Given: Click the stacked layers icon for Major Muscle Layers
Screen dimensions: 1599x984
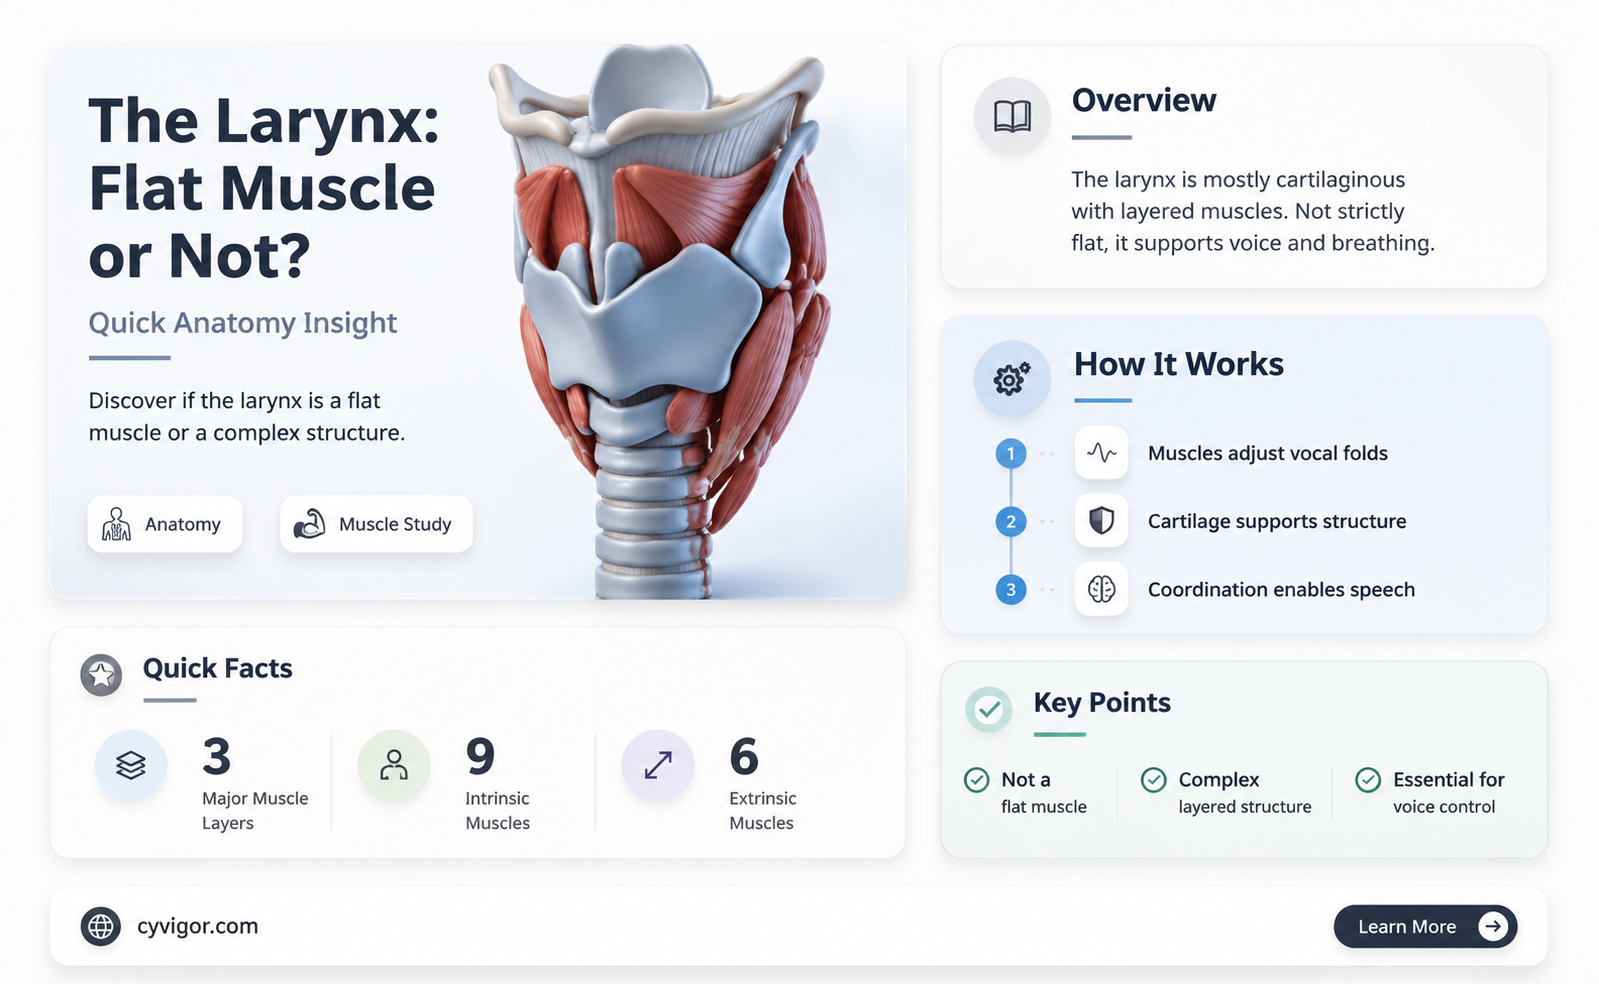Looking at the screenshot, I should pyautogui.click(x=131, y=765).
